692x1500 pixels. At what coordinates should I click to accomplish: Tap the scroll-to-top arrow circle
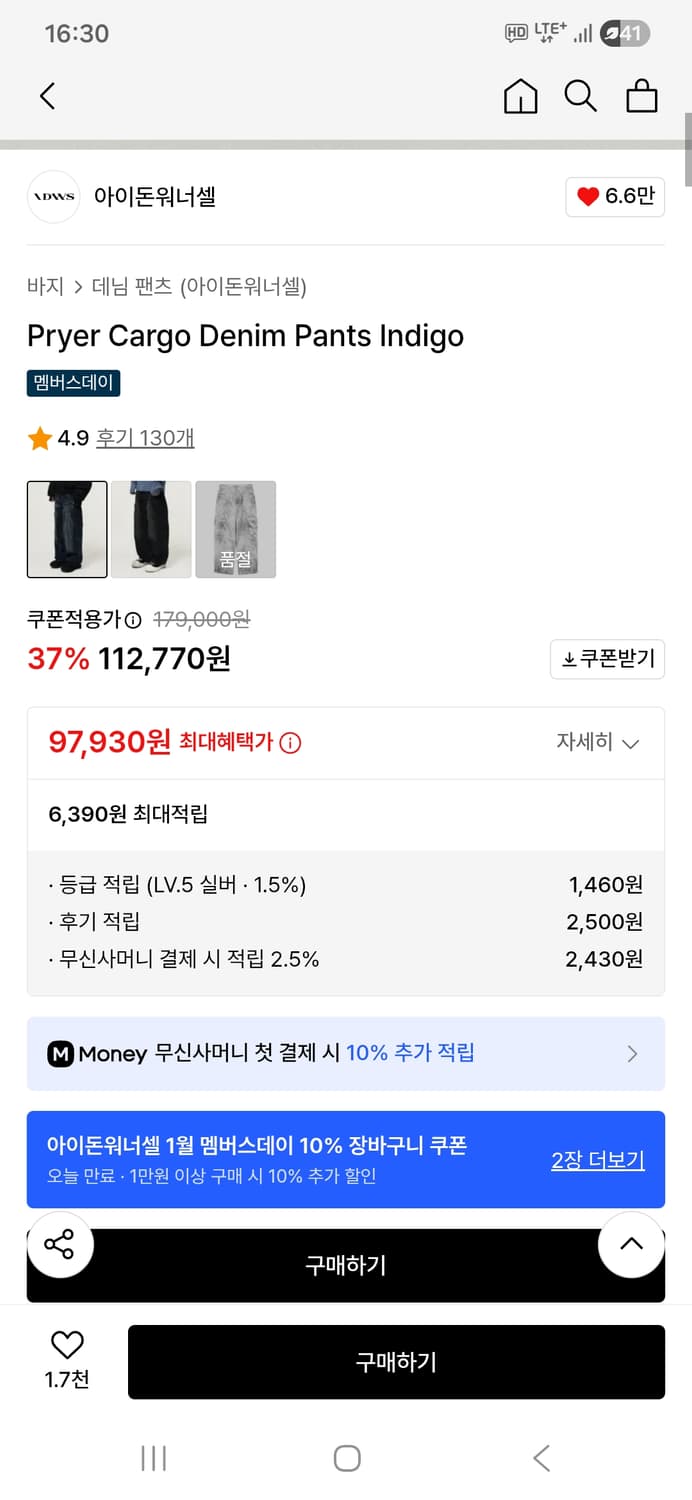630,1243
